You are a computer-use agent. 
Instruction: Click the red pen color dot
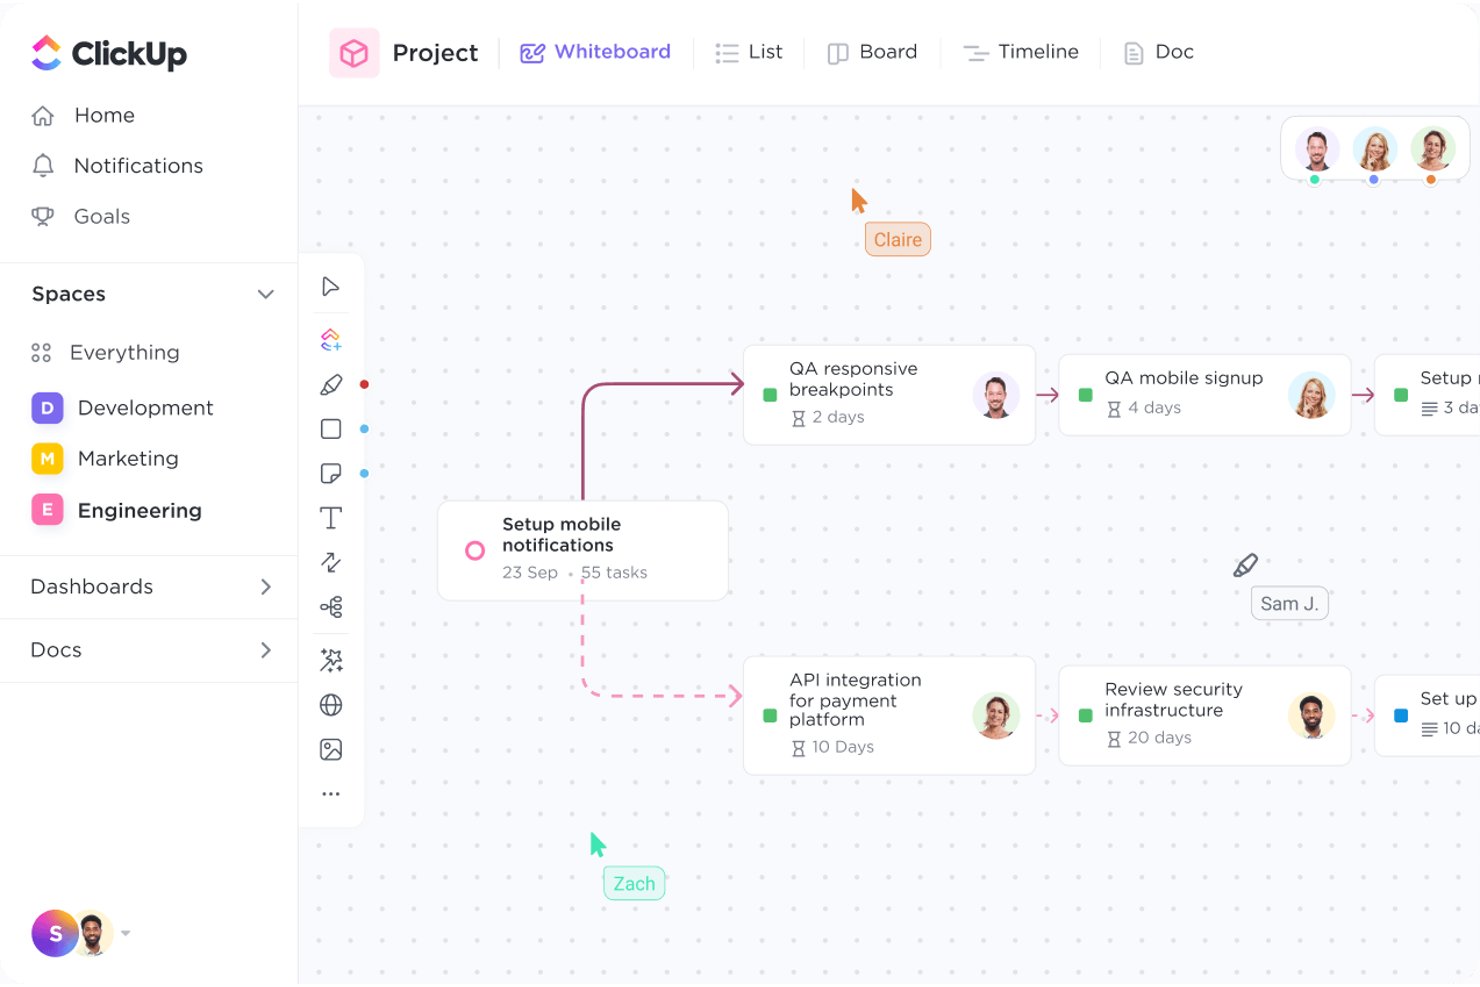(x=364, y=385)
